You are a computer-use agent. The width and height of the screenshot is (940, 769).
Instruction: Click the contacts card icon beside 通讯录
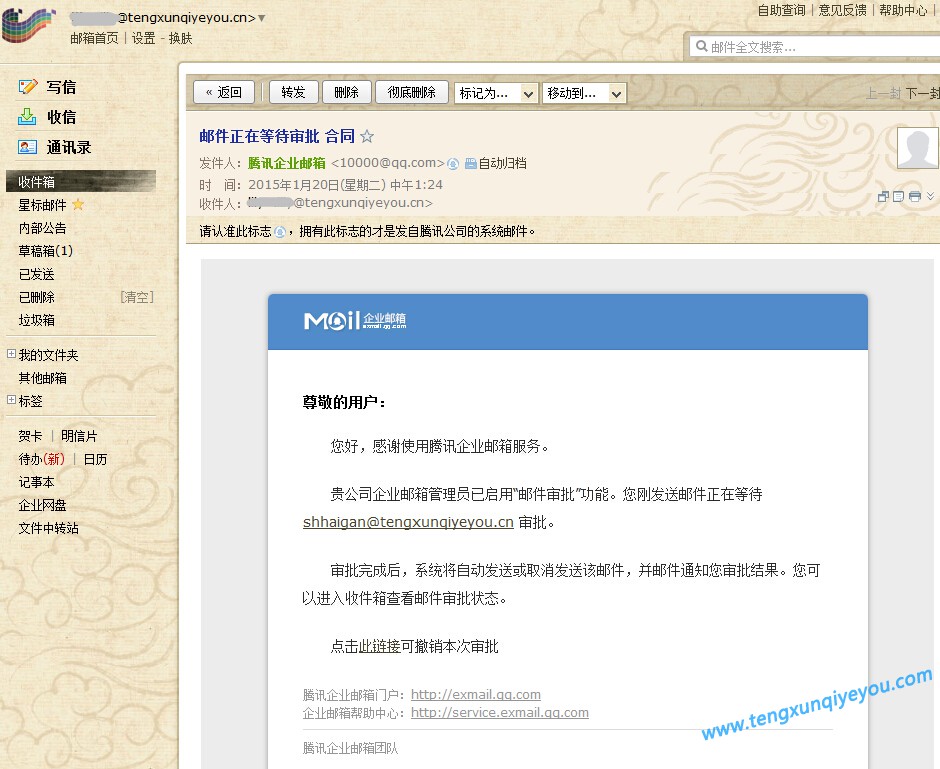coord(28,147)
